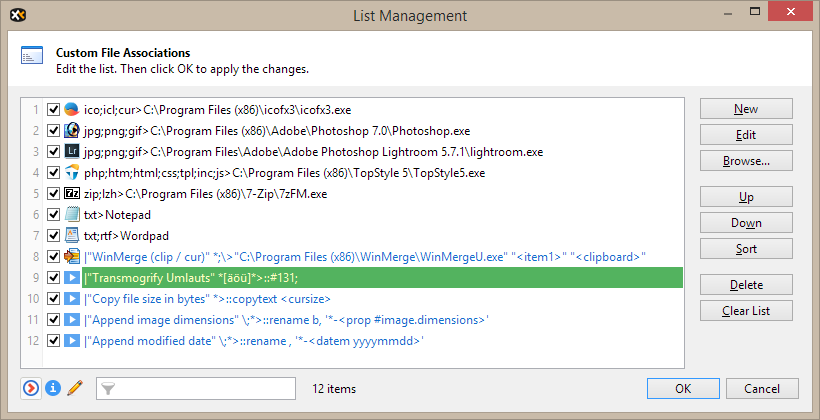
Task: Click the blue info icon at bottom left
Action: (53, 388)
